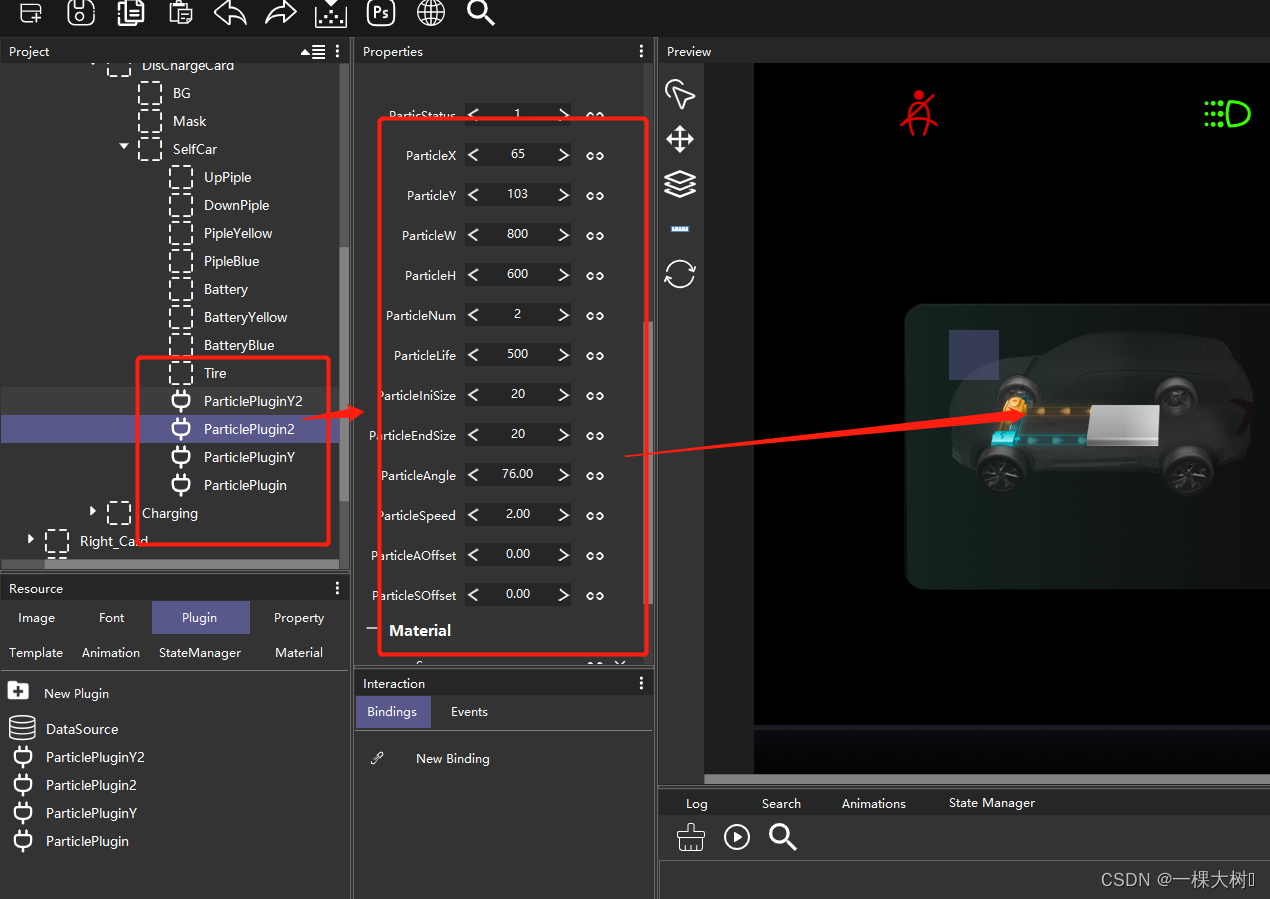Click the layers icon in the Preview toolbar
Viewport: 1270px width, 899px height.
[x=680, y=184]
